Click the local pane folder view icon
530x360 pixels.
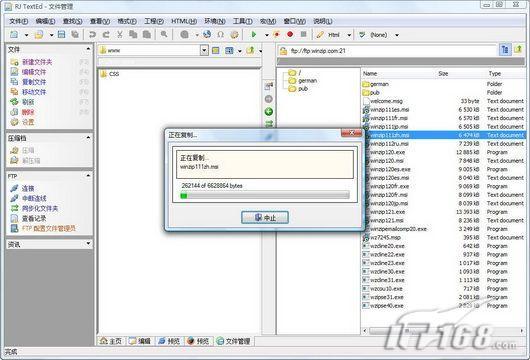[216, 51]
